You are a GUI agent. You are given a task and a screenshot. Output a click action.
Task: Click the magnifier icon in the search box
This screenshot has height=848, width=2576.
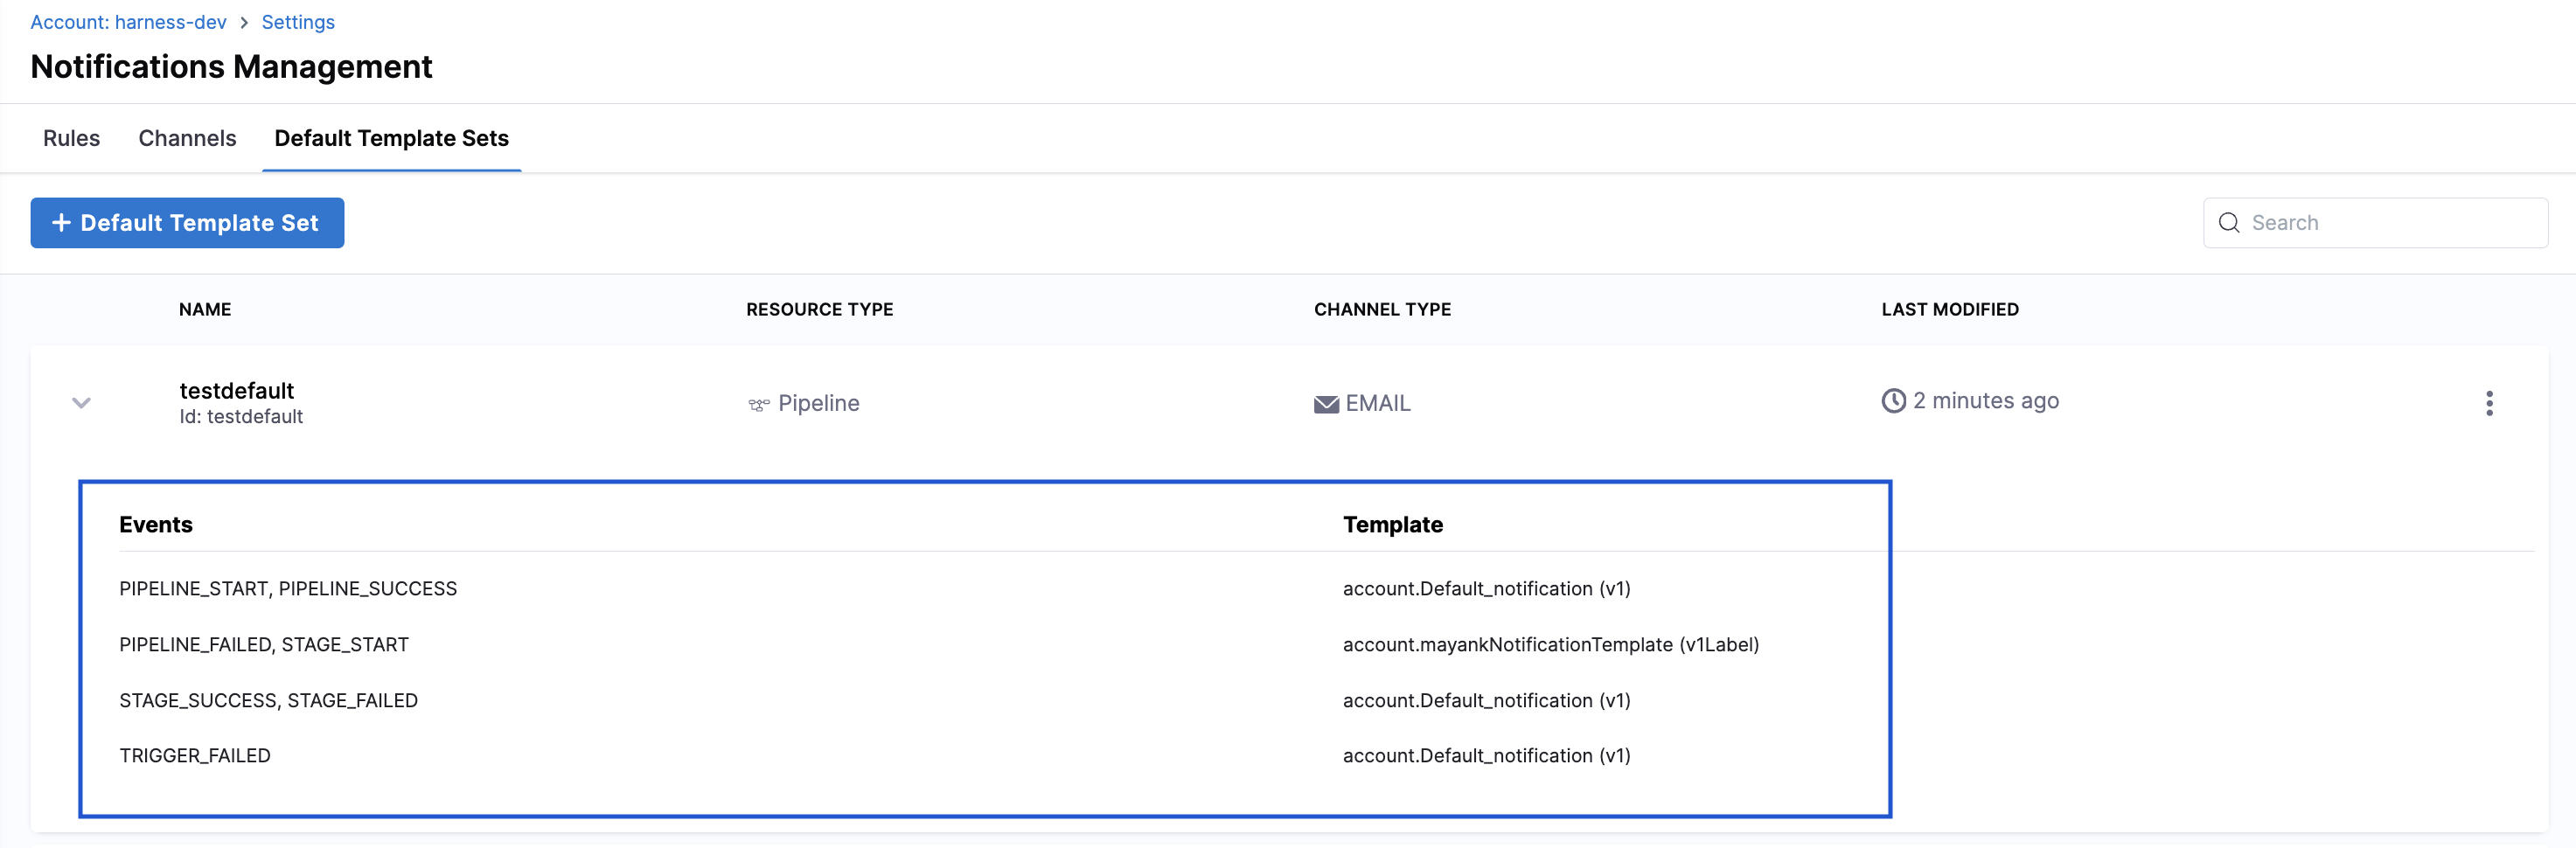2228,223
